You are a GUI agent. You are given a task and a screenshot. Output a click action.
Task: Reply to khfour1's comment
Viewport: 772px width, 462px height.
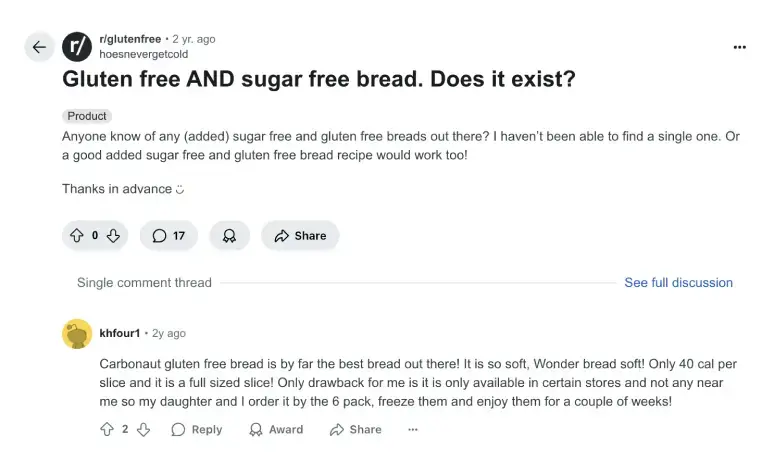coord(196,429)
